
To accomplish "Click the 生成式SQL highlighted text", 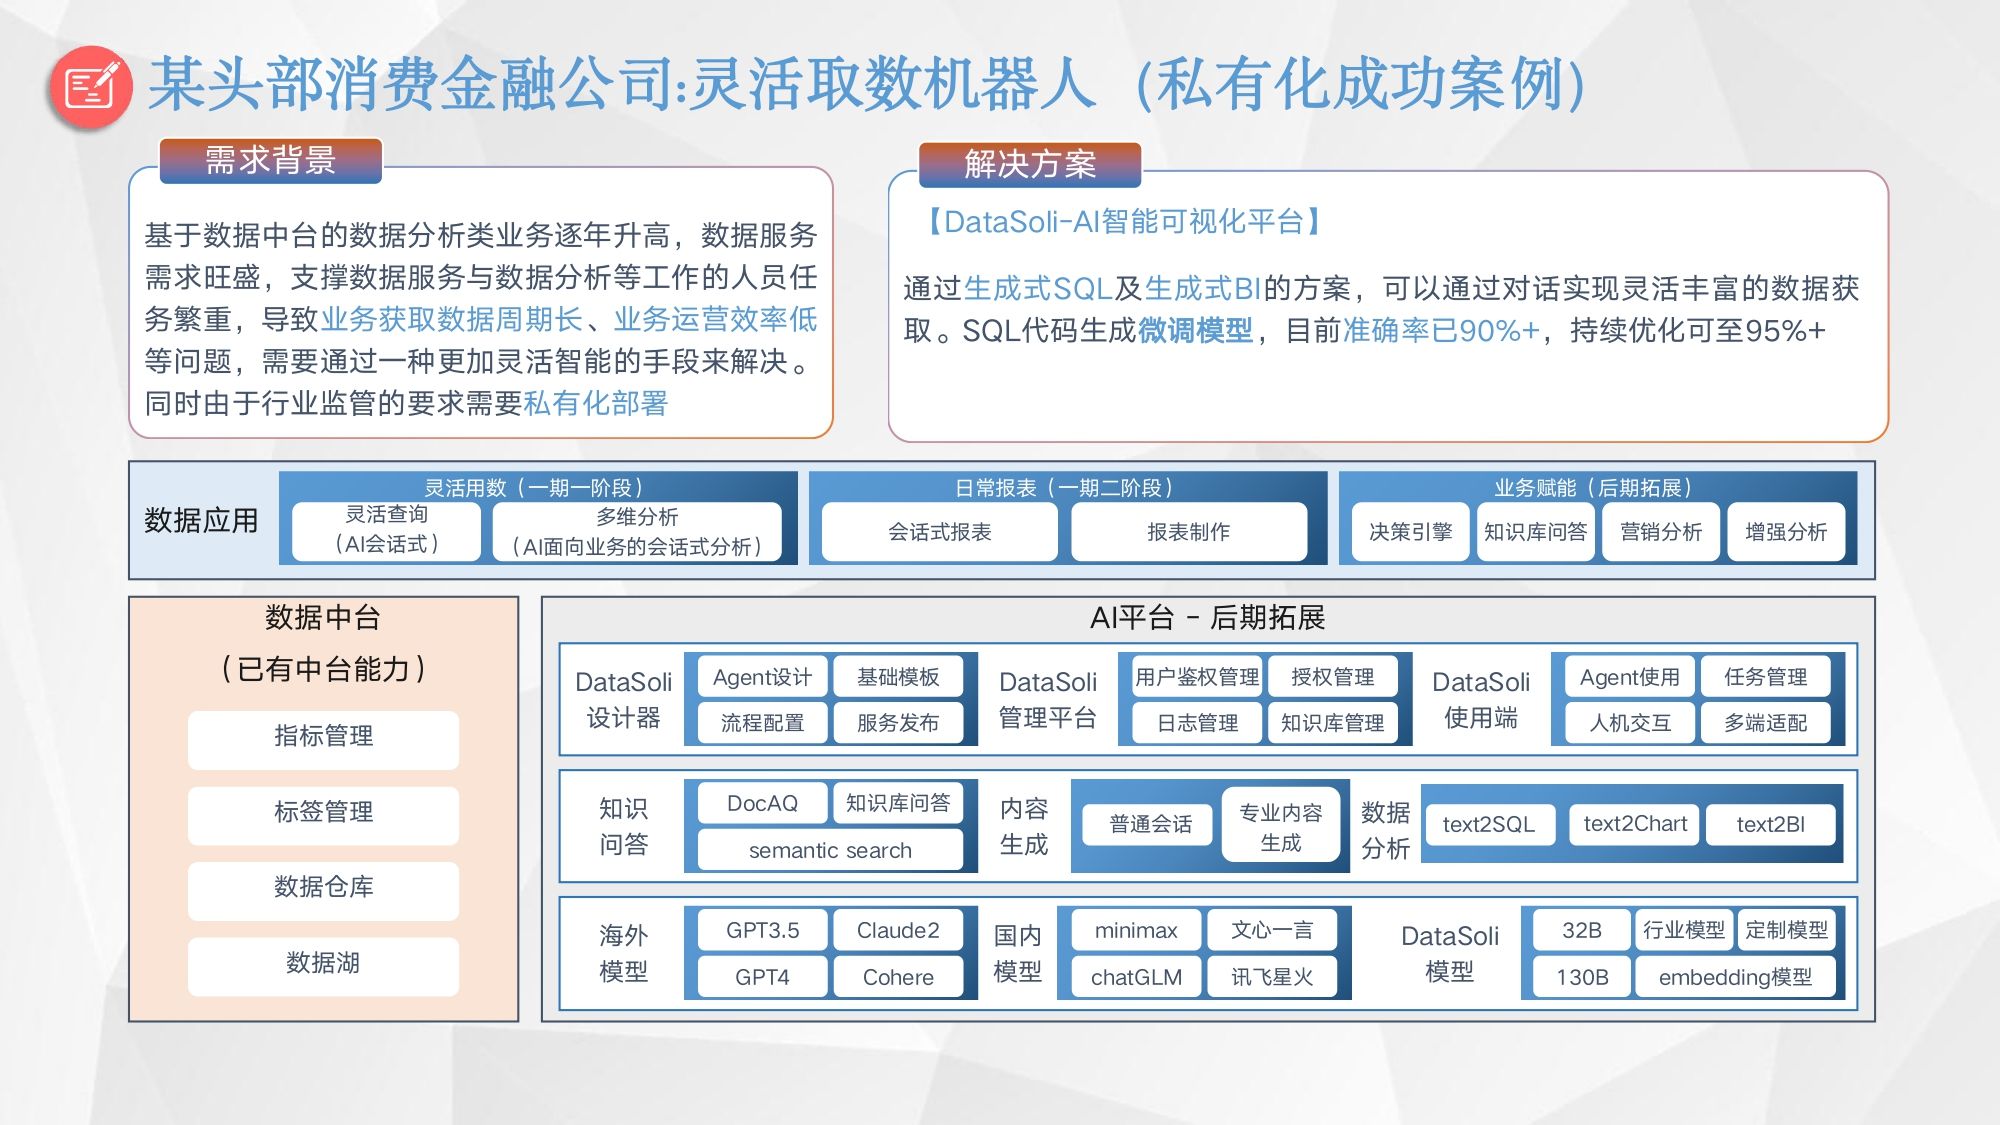I will point(1037,289).
